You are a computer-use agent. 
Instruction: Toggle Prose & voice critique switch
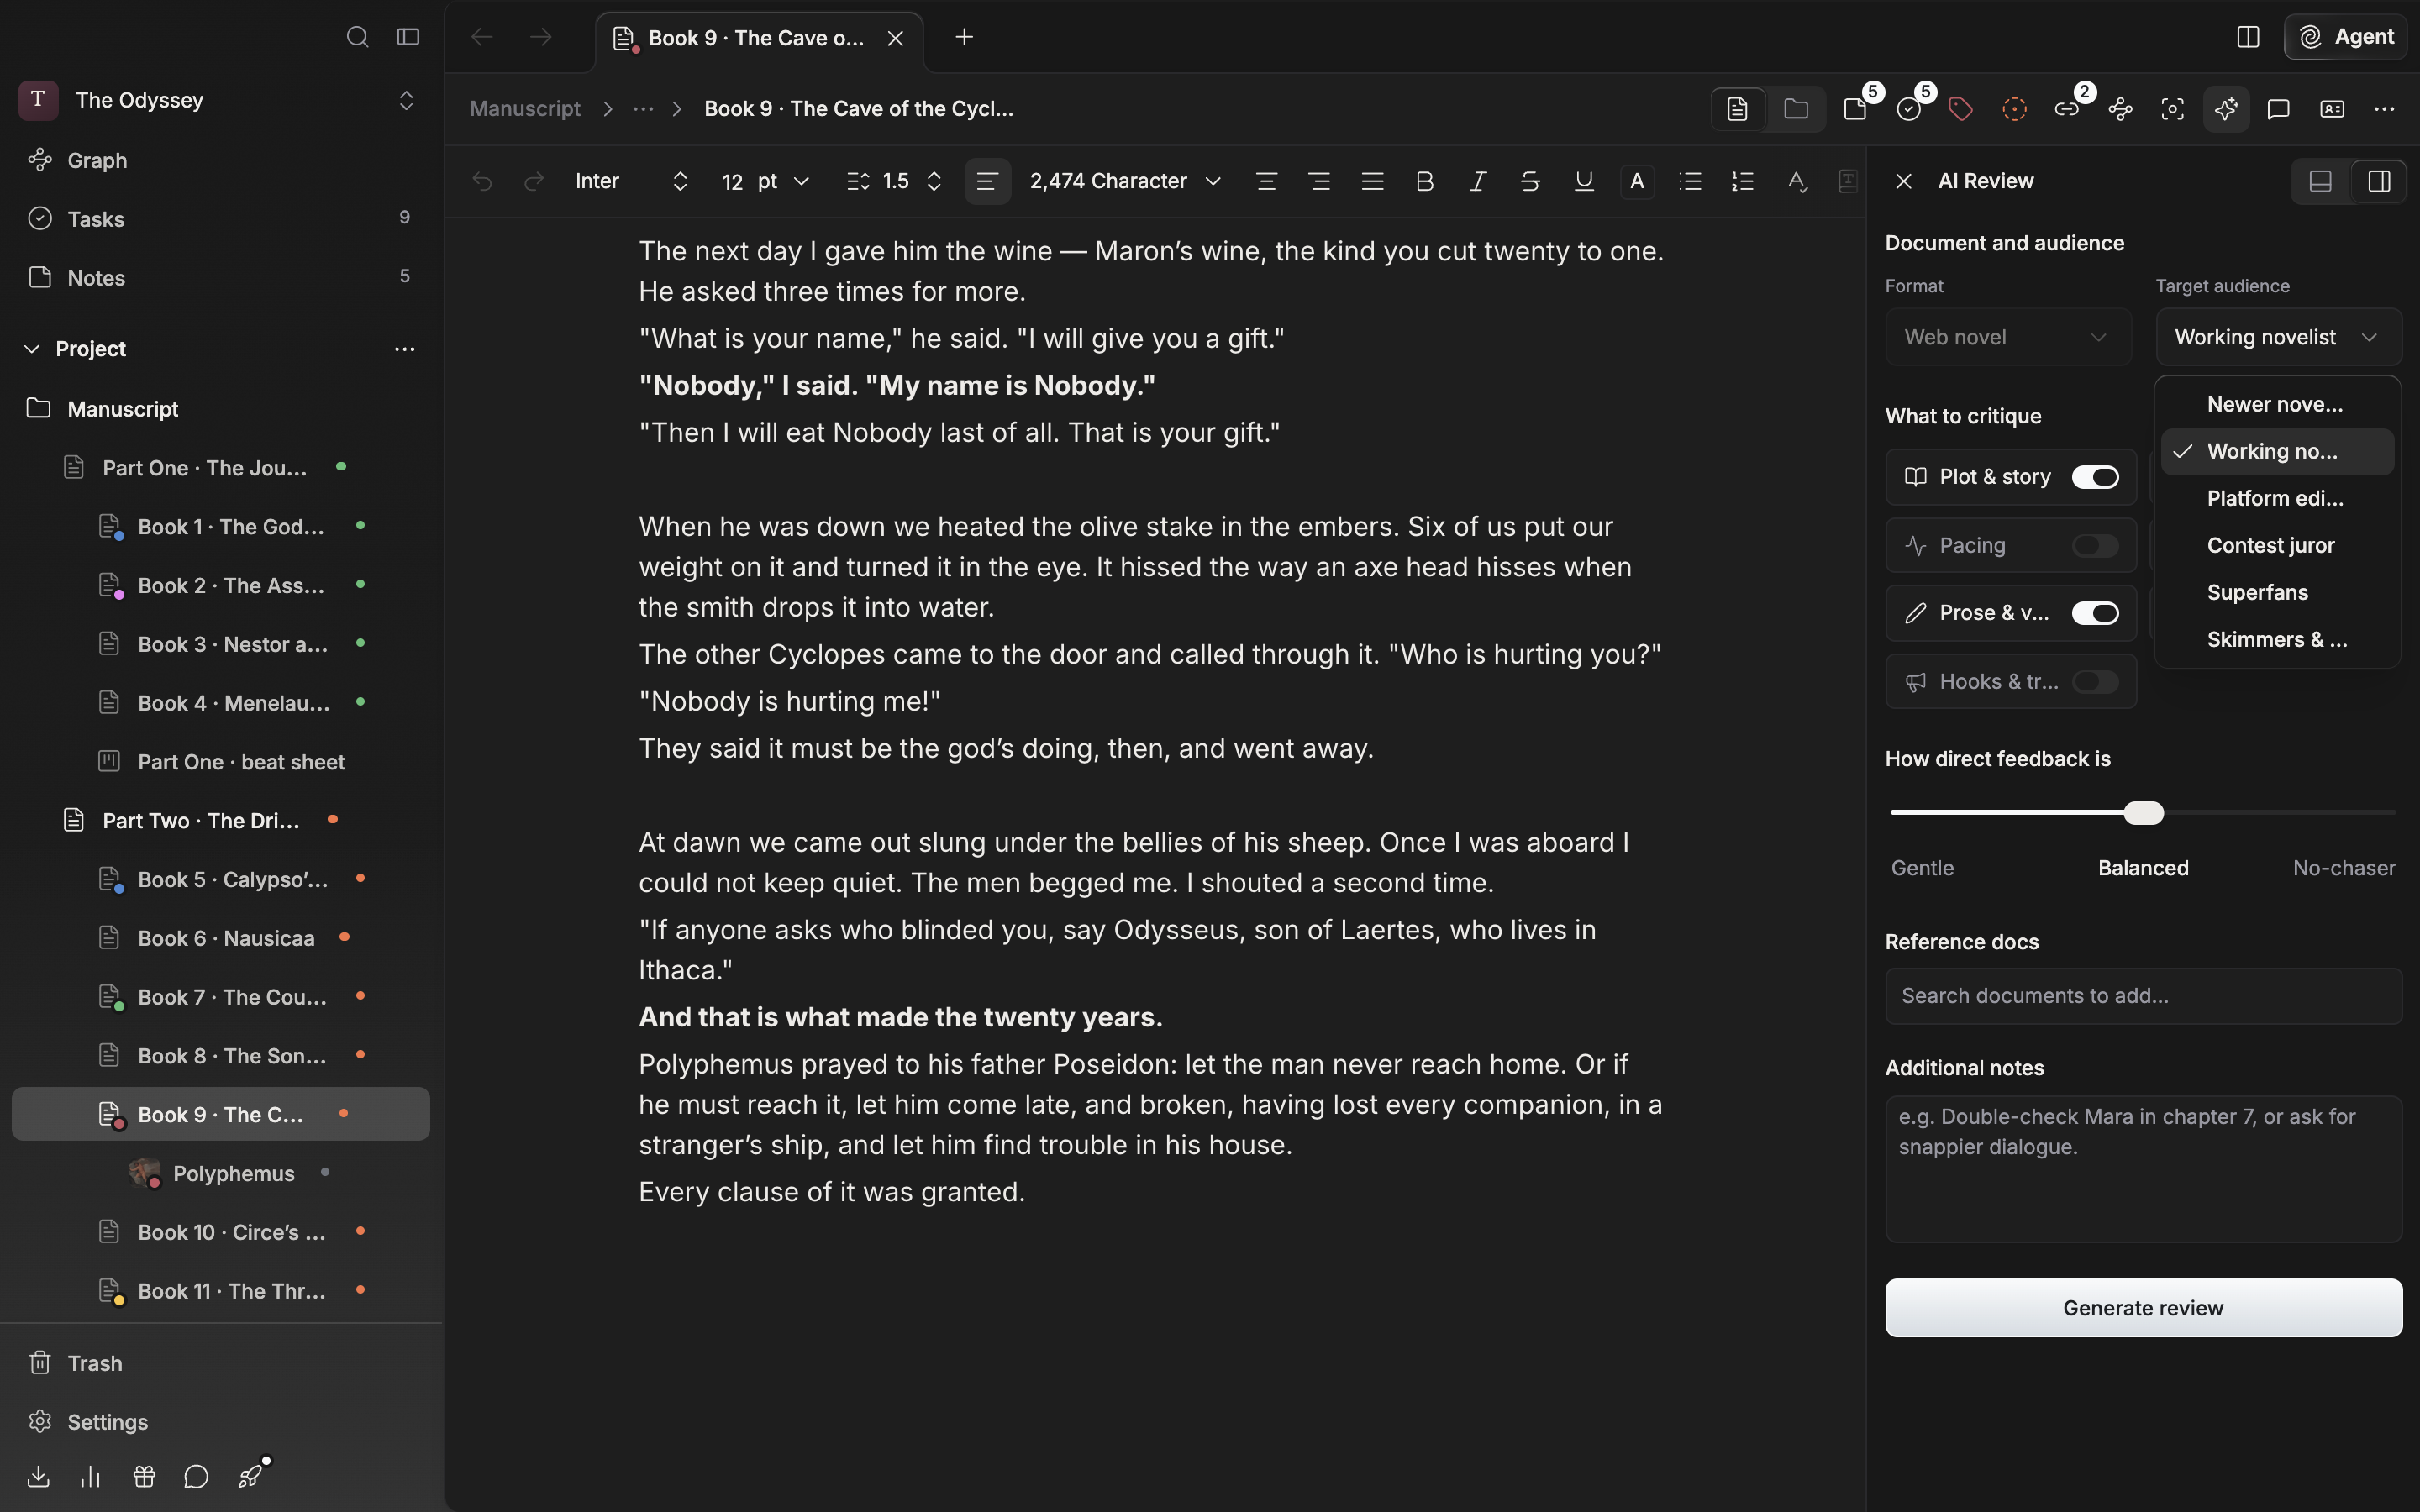point(2095,613)
